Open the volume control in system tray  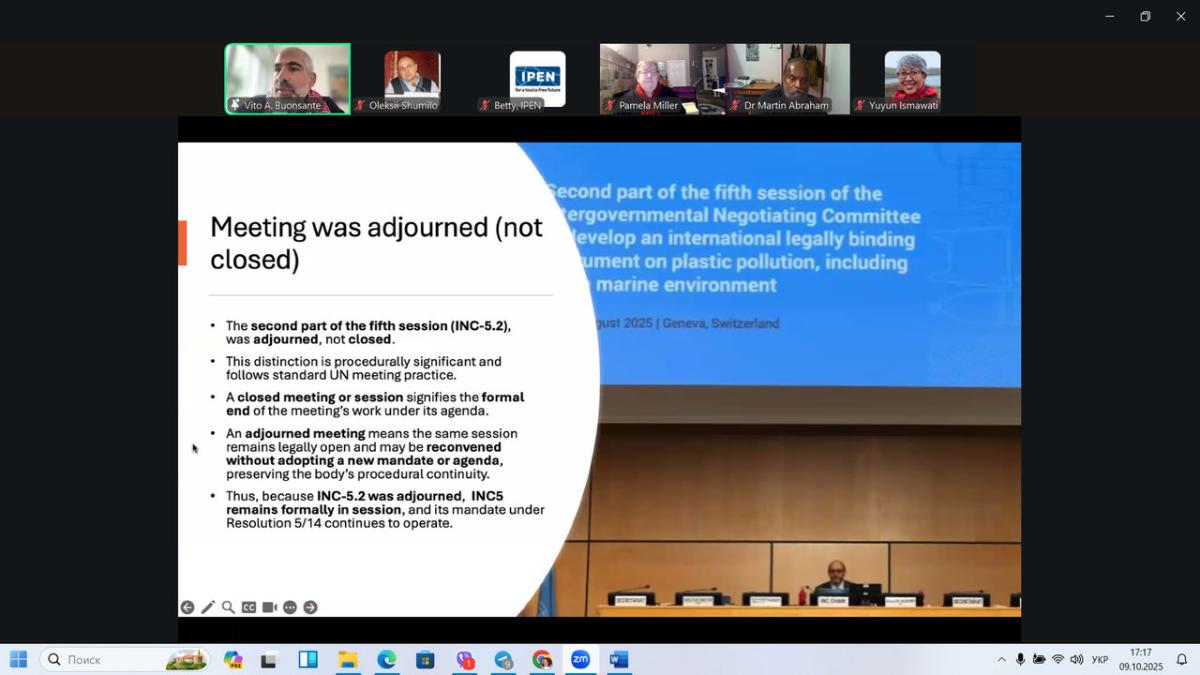[x=1076, y=660]
